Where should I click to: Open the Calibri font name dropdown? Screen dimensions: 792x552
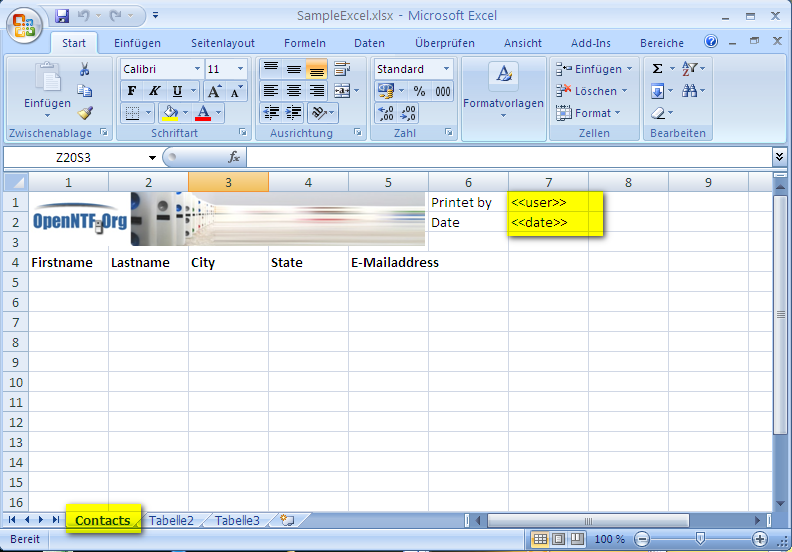(x=196, y=69)
